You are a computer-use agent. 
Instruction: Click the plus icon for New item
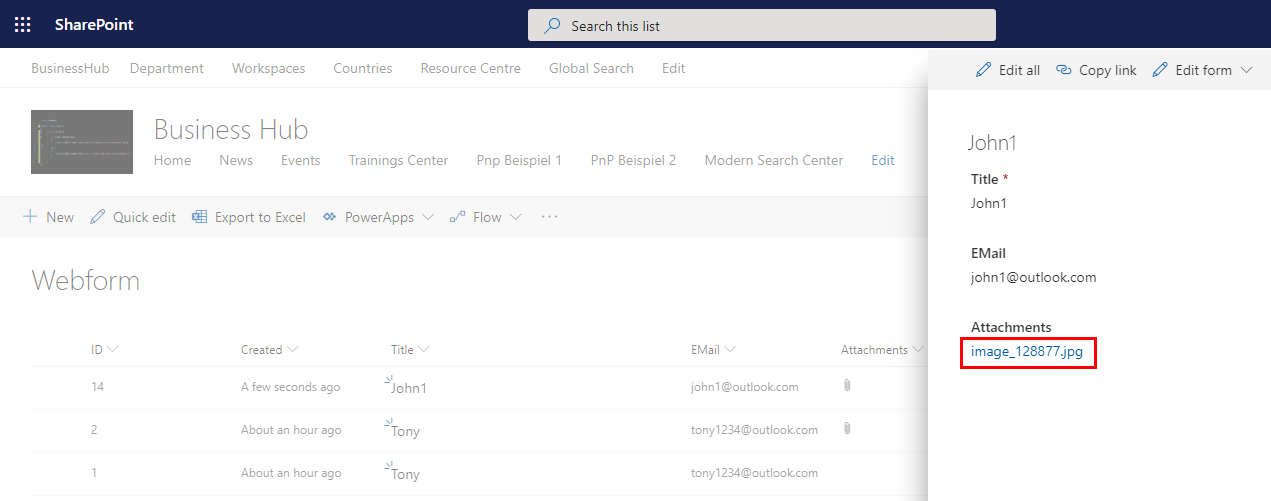[x=30, y=217]
